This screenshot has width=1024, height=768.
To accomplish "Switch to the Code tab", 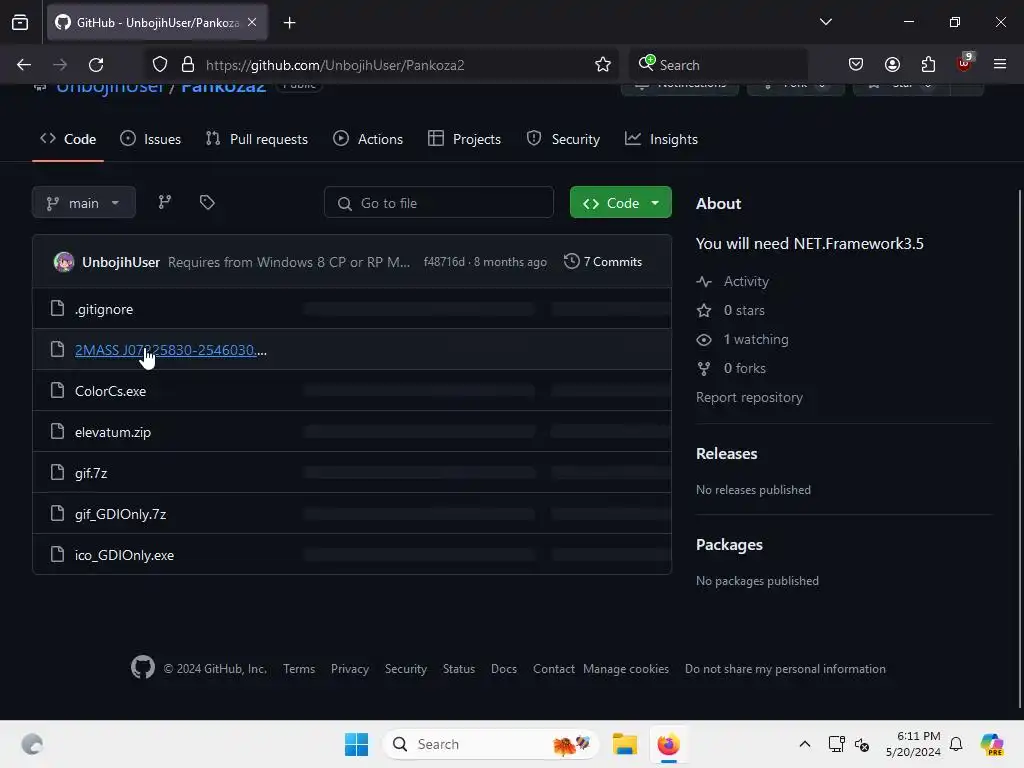I will pos(68,139).
